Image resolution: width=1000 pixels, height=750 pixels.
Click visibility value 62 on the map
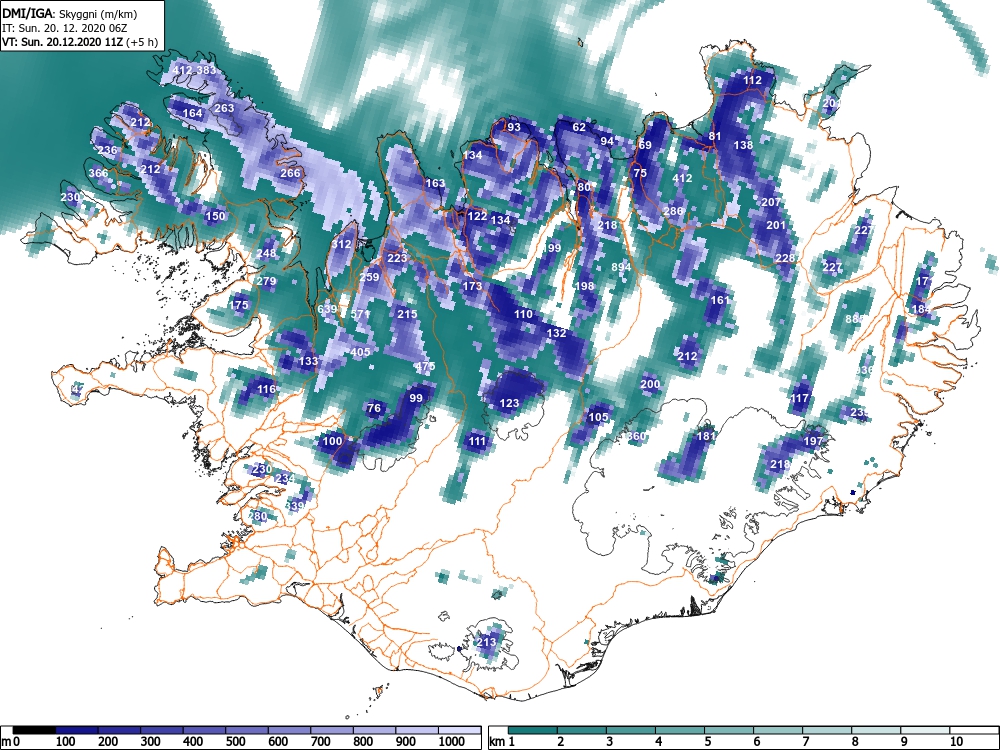[x=578, y=127]
